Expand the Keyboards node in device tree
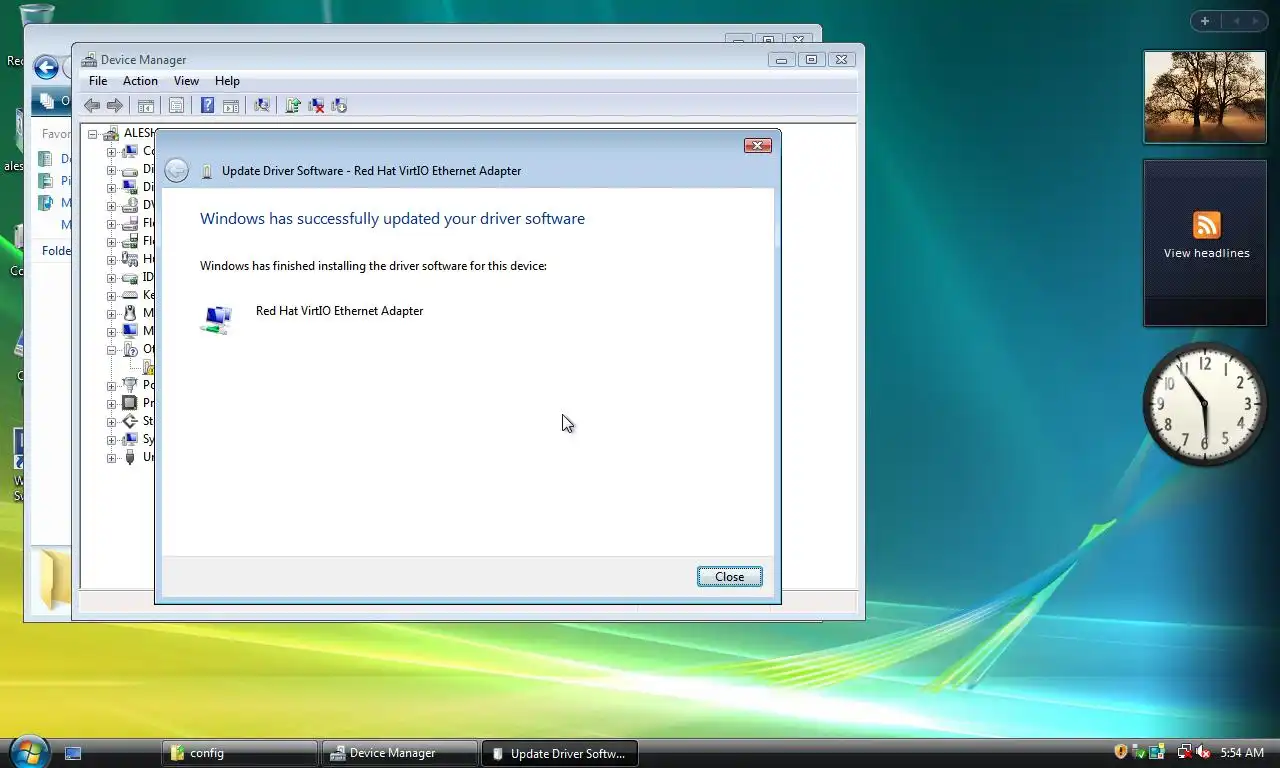 [112, 296]
